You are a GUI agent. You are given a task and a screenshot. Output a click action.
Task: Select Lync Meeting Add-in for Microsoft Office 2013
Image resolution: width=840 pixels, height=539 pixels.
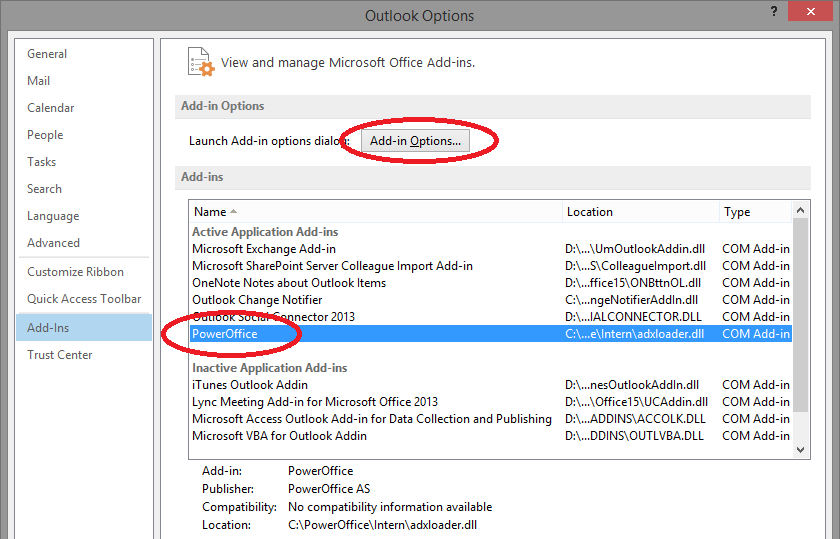click(490, 402)
